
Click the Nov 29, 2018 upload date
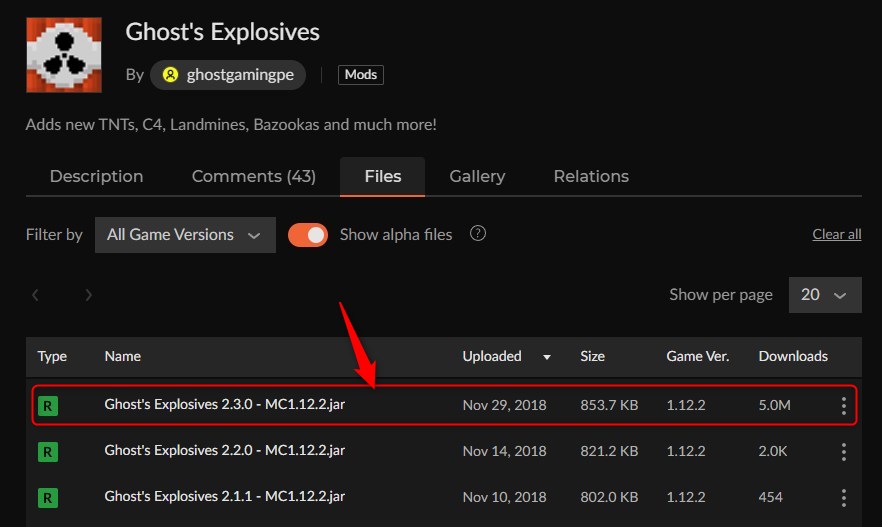[505, 405]
